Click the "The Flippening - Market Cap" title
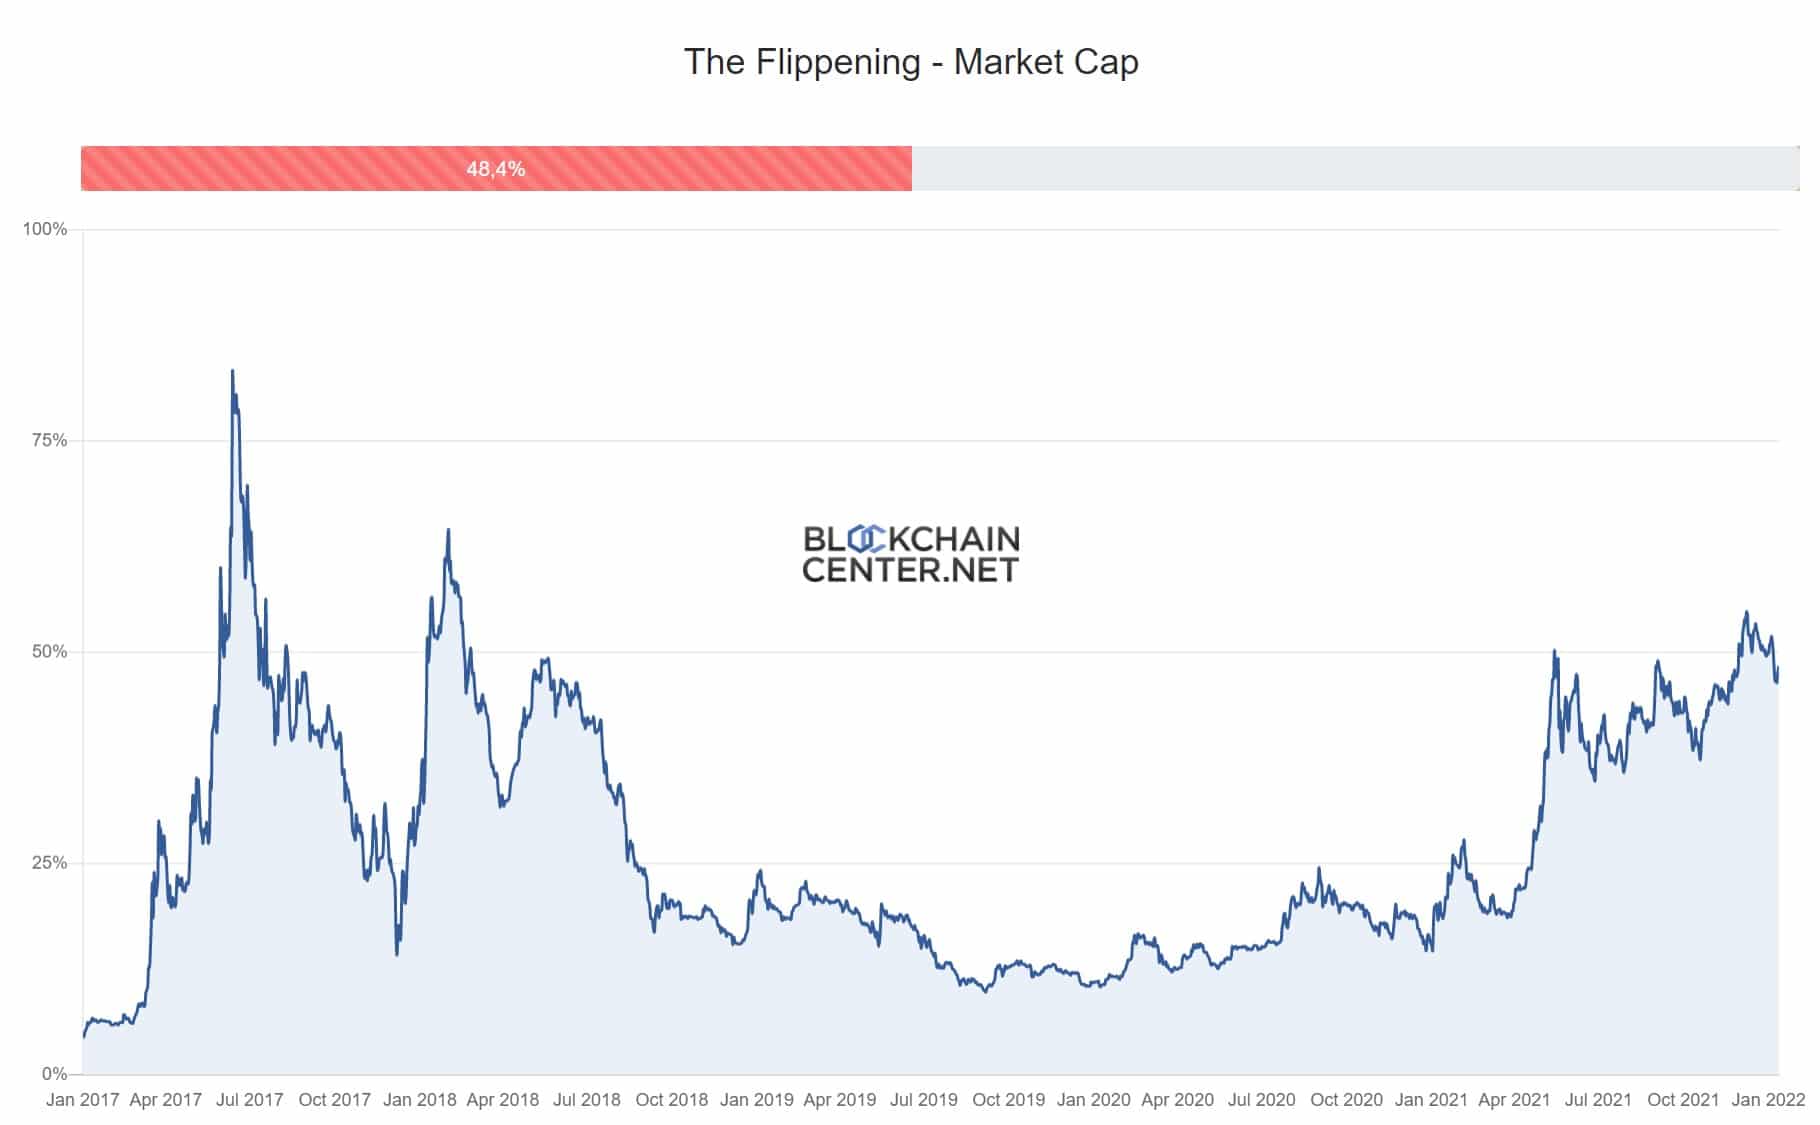Screen dimensions: 1820x1125 pyautogui.click(x=910, y=62)
